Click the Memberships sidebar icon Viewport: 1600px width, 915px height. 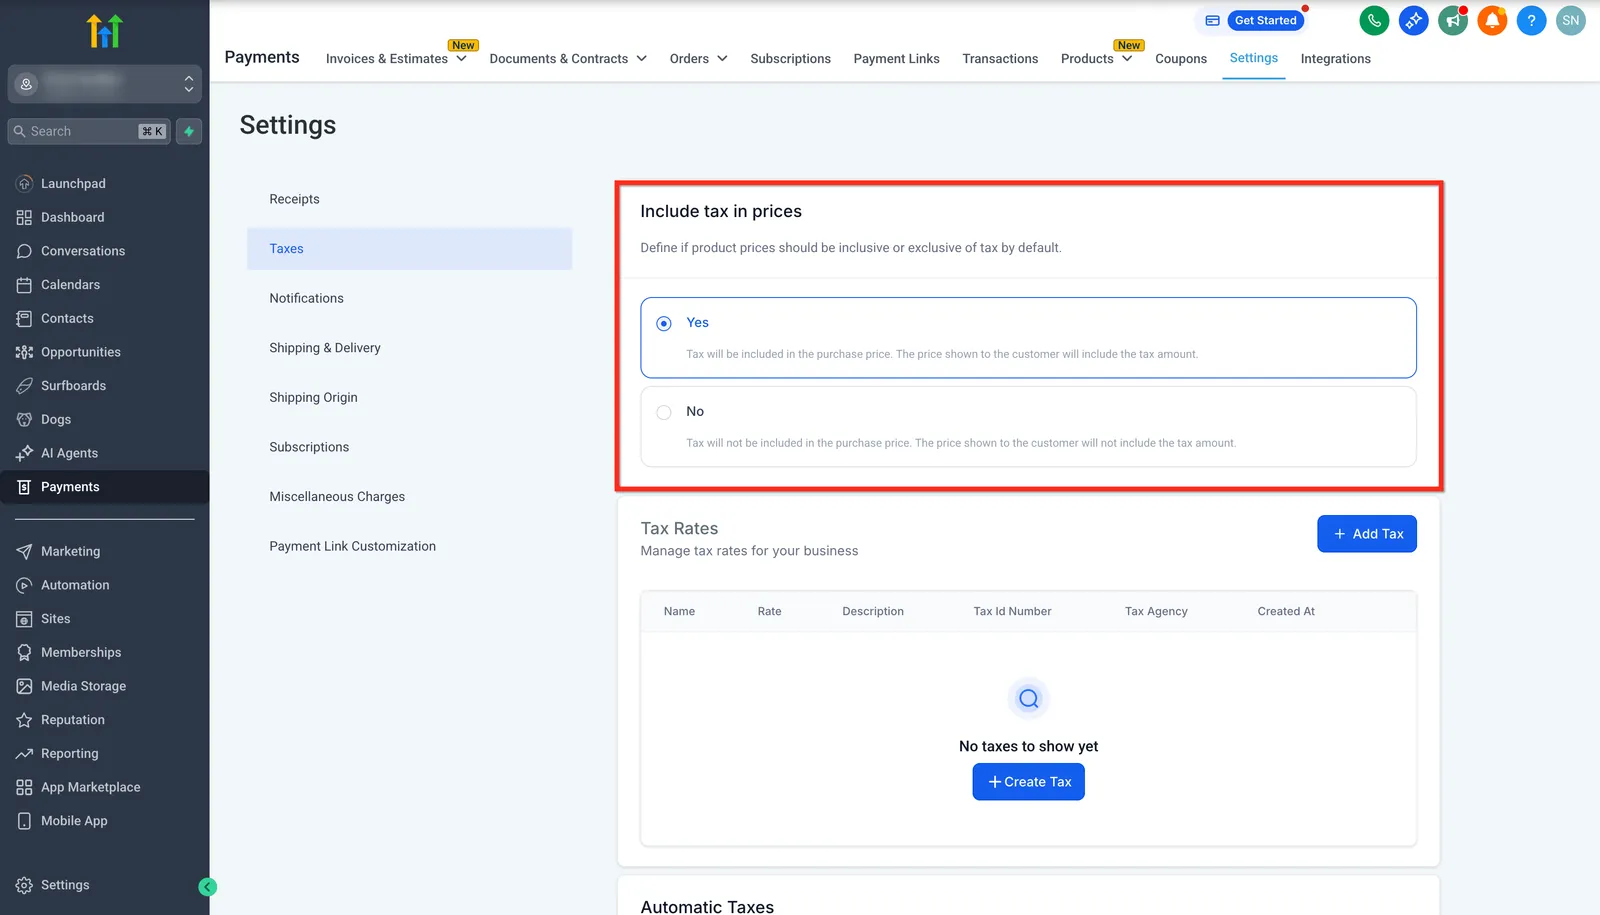click(24, 652)
